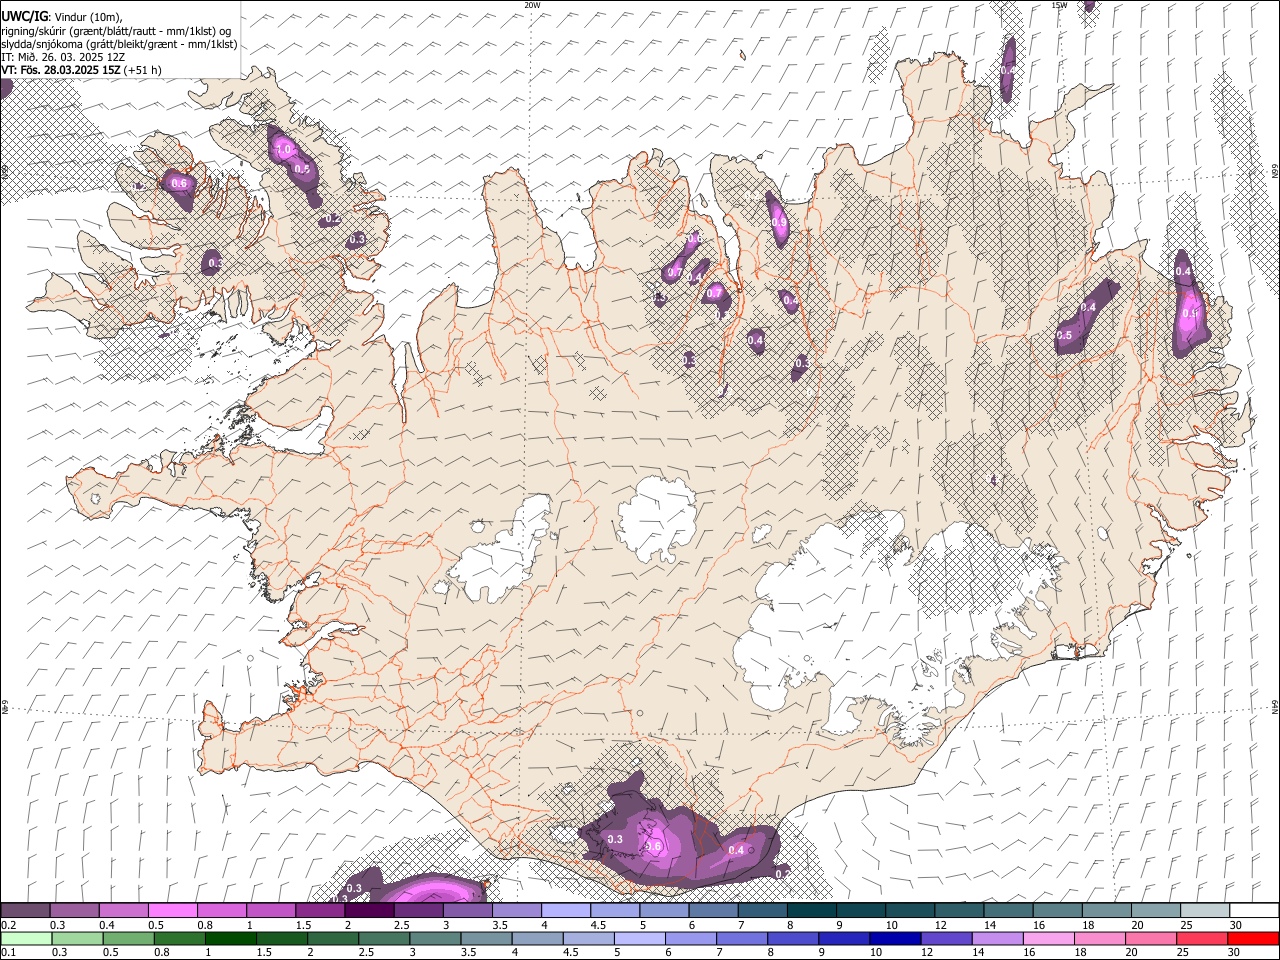
Task: Click the '30' label in the top legend row
Action: click(x=1235, y=925)
